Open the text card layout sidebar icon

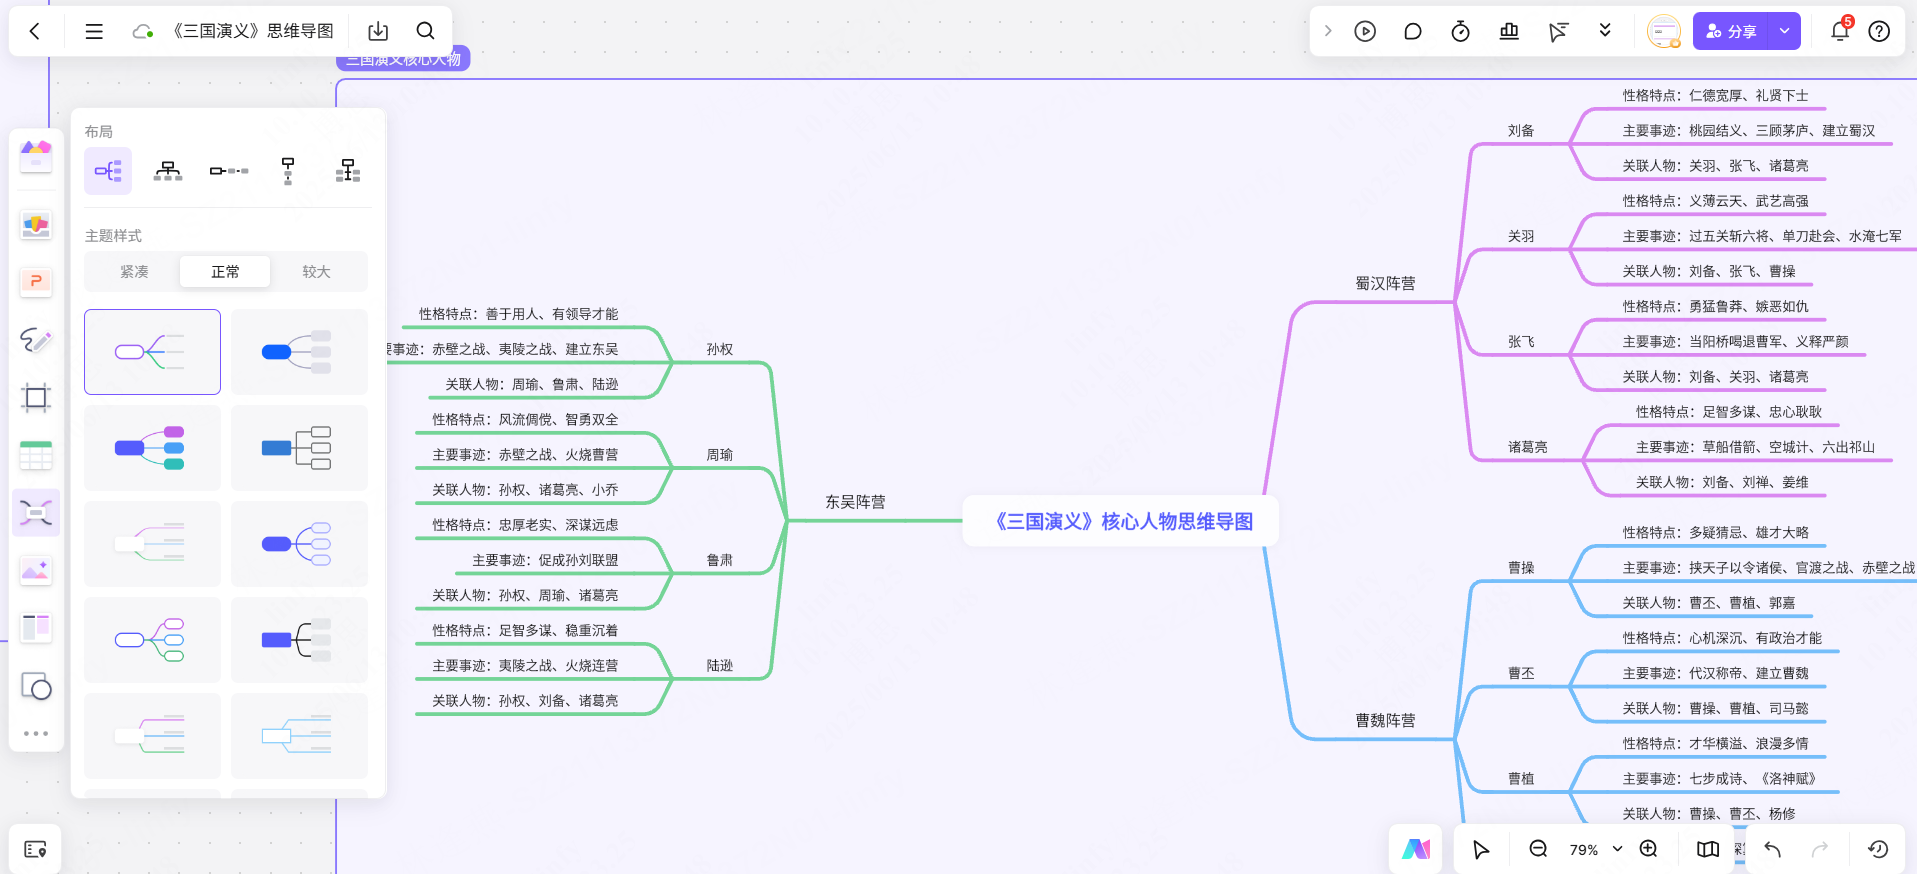click(x=36, y=629)
